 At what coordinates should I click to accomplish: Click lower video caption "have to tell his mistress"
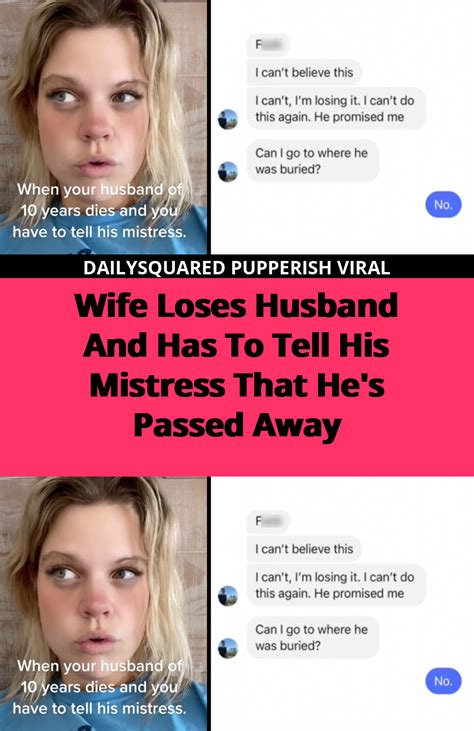coord(99,708)
